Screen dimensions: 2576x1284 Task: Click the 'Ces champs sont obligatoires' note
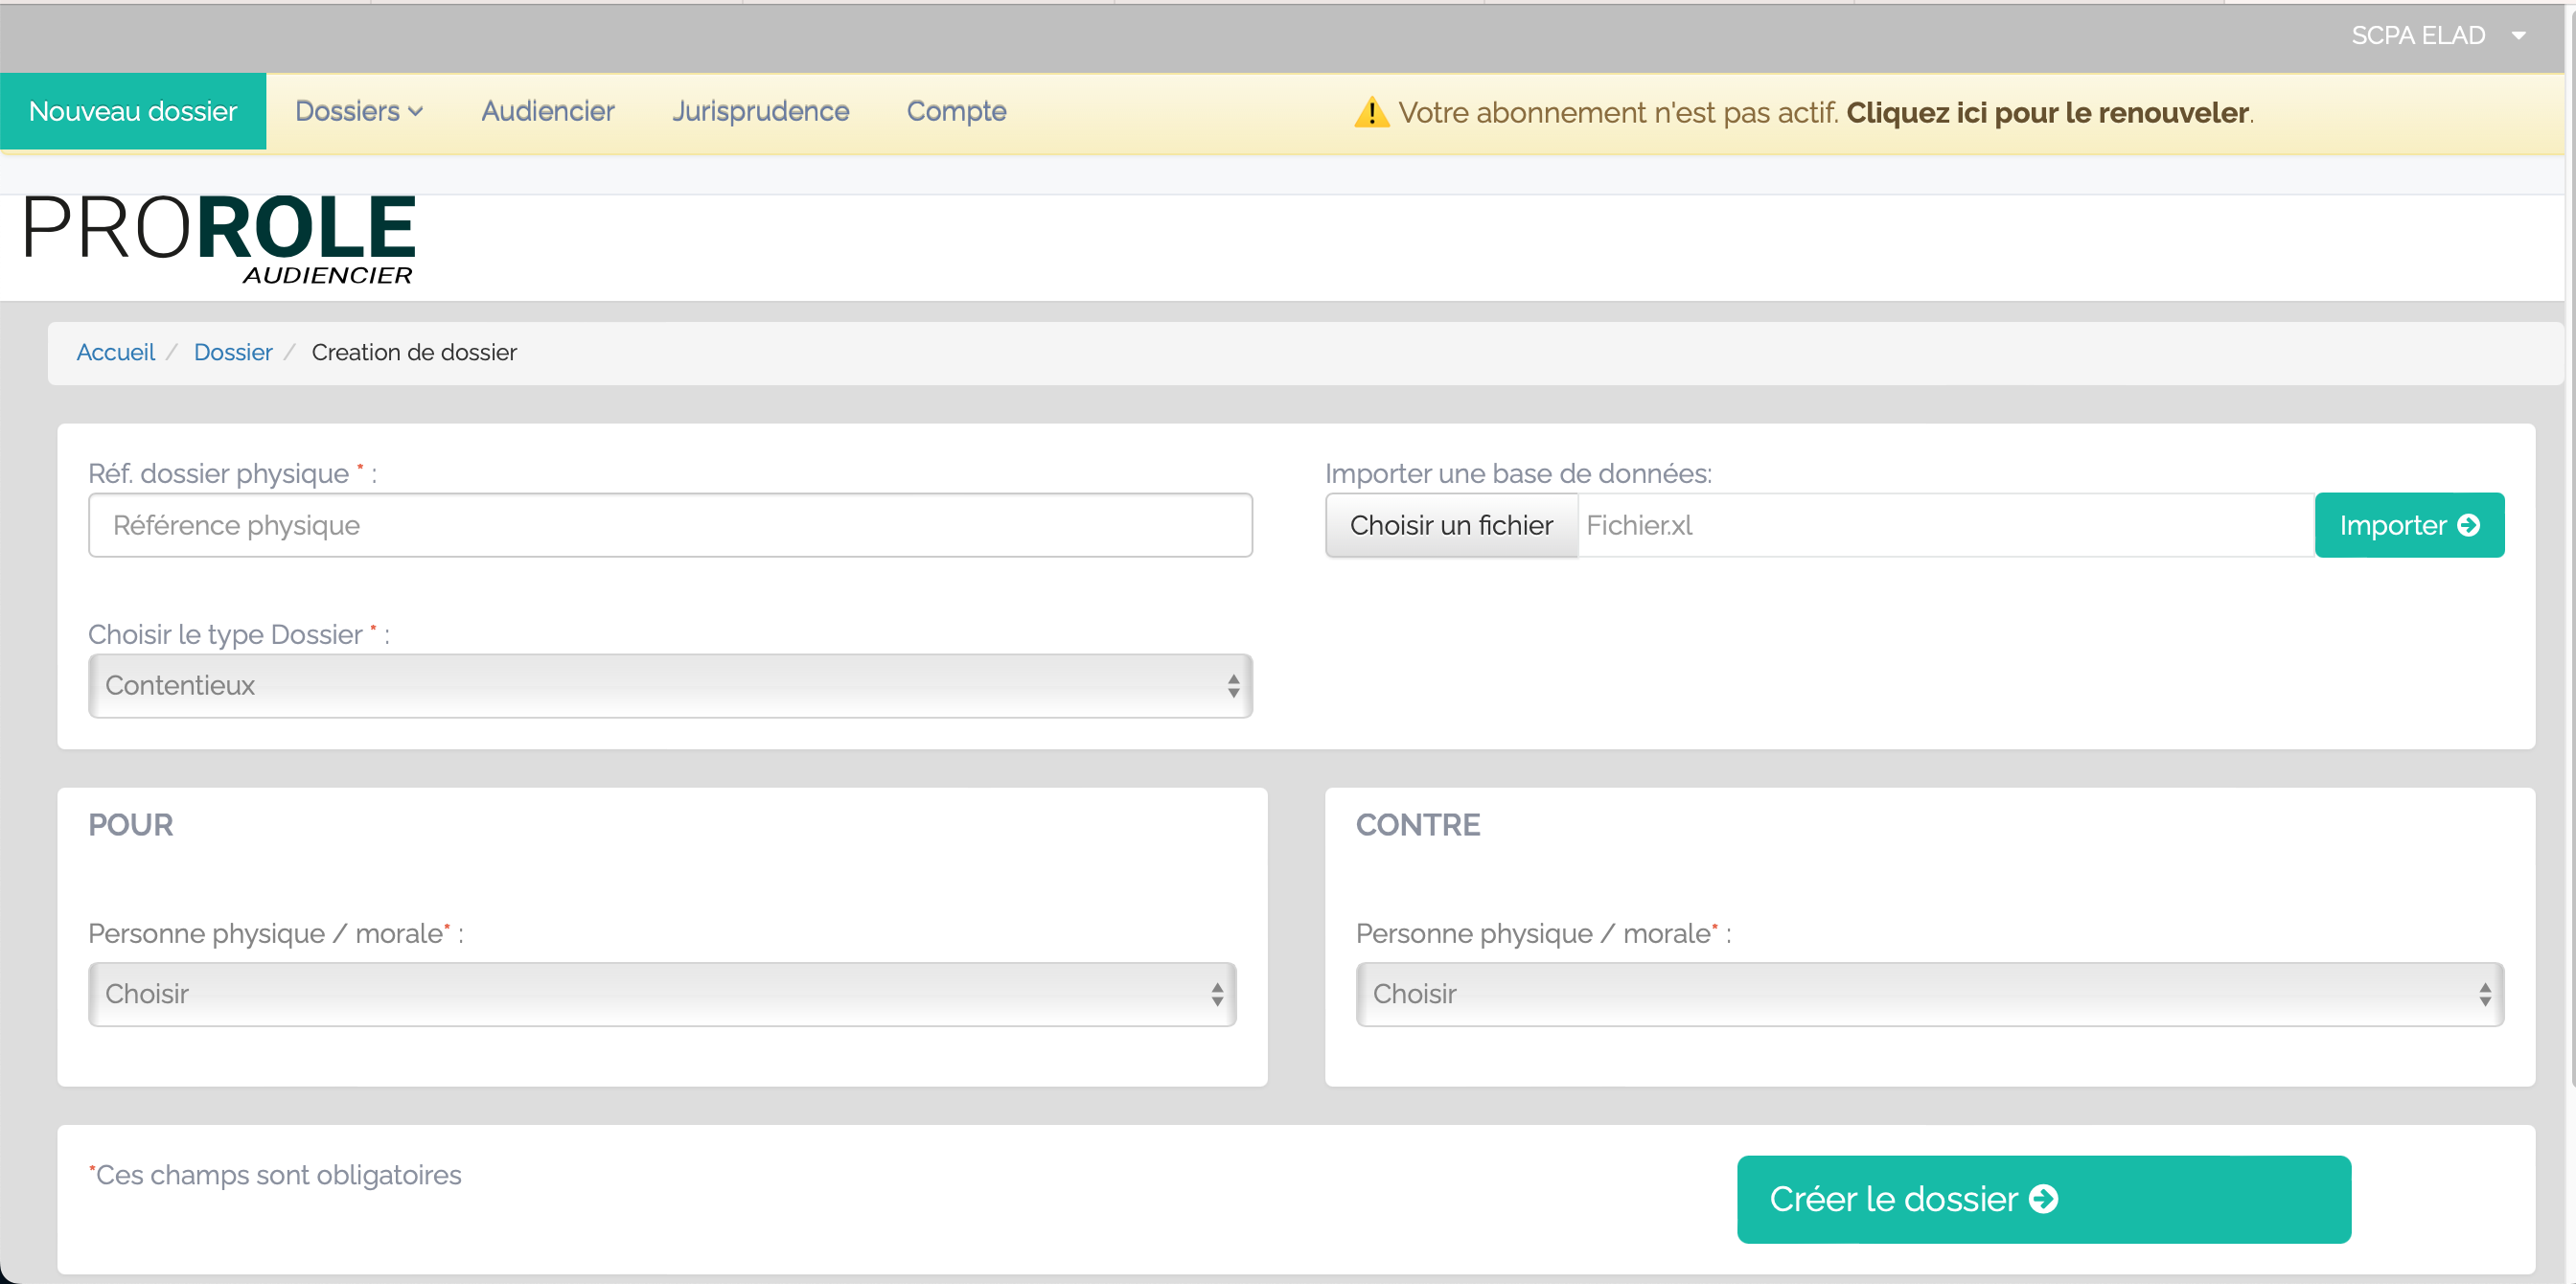[x=275, y=1175]
